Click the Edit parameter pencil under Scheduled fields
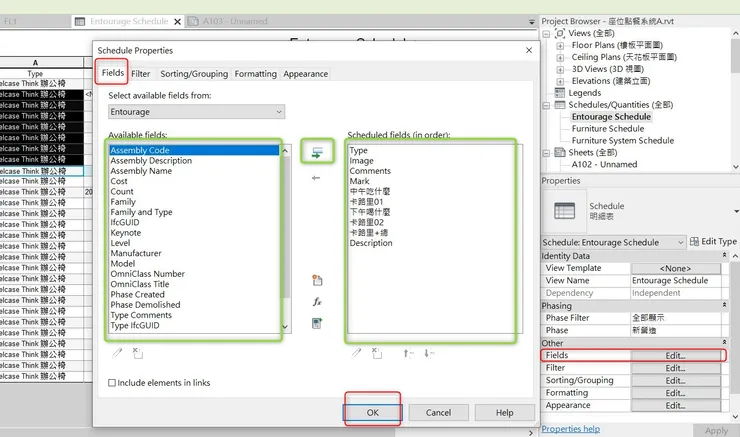 pyautogui.click(x=357, y=353)
